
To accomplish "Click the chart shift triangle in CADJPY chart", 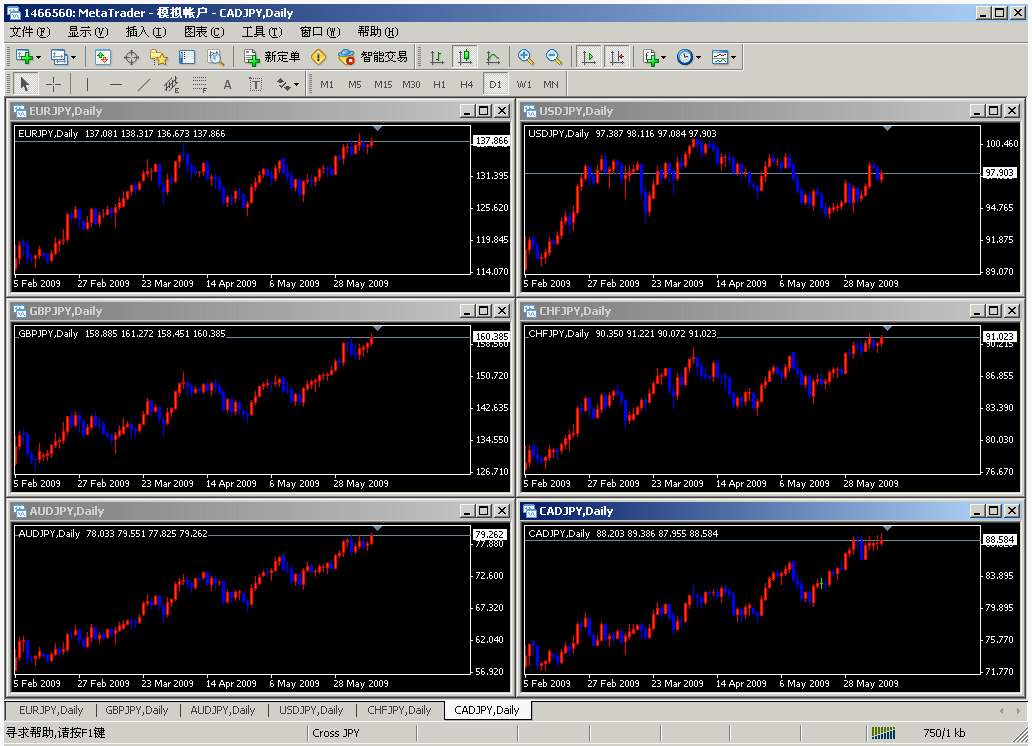I will tap(887, 528).
